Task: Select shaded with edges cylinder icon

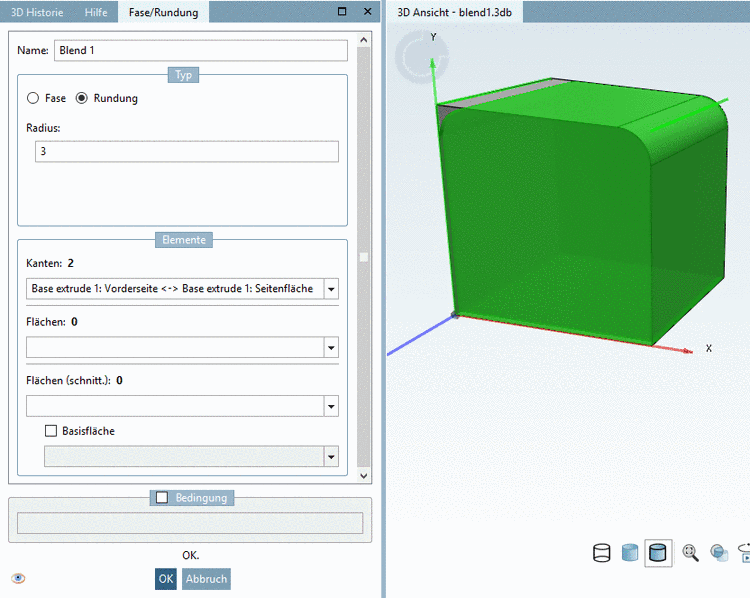Action: [658, 553]
